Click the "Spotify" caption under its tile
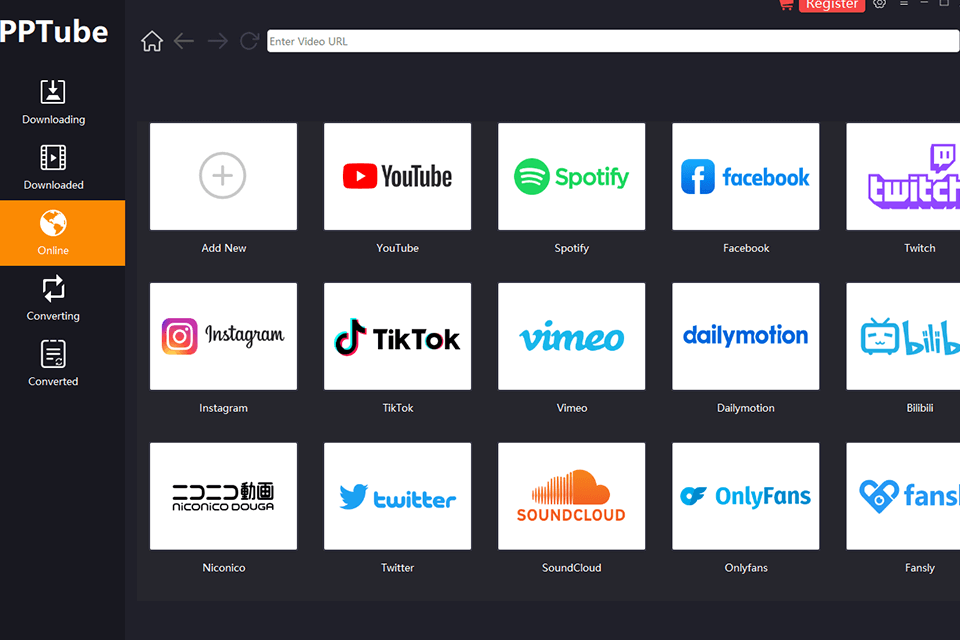Image resolution: width=960 pixels, height=640 pixels. click(x=571, y=248)
